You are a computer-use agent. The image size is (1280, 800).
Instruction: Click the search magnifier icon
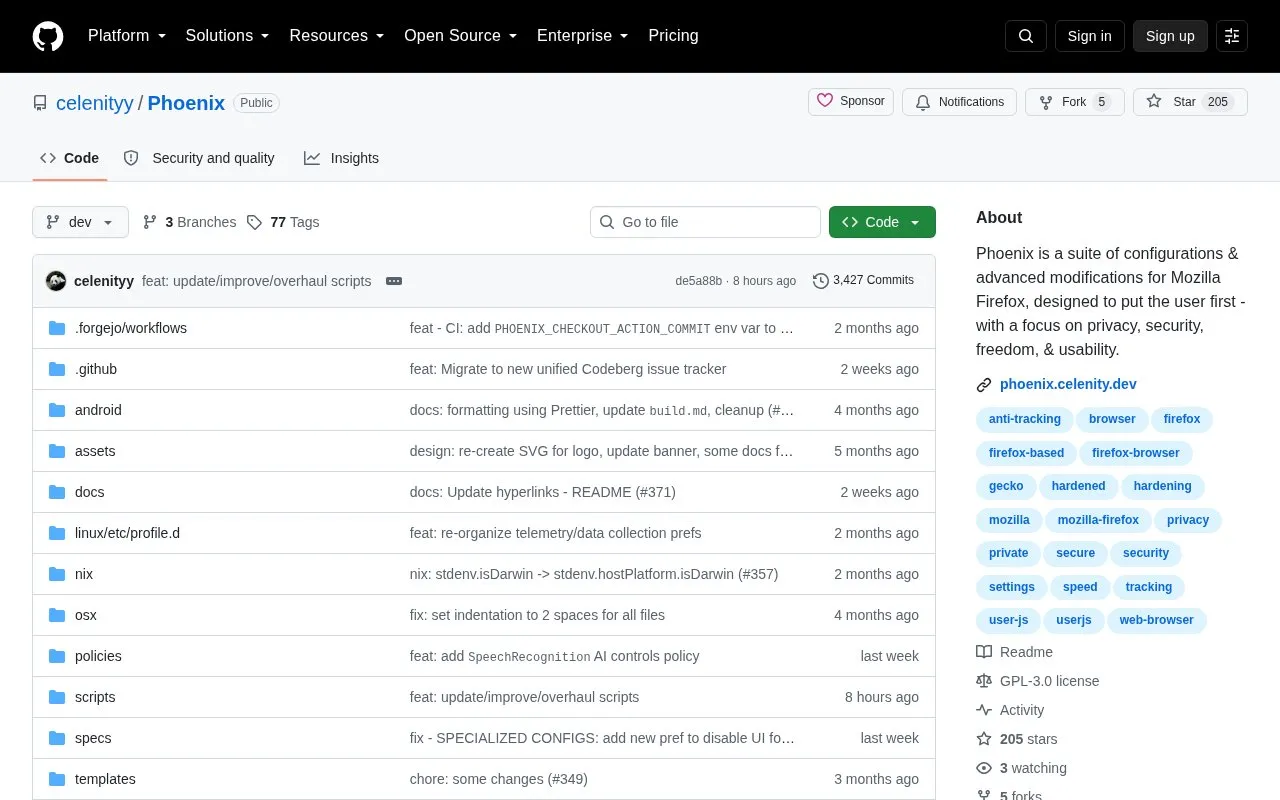coord(1026,36)
